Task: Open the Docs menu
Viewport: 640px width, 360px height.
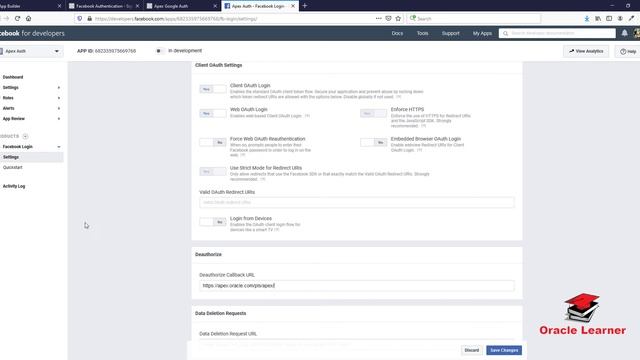Action: pos(397,33)
